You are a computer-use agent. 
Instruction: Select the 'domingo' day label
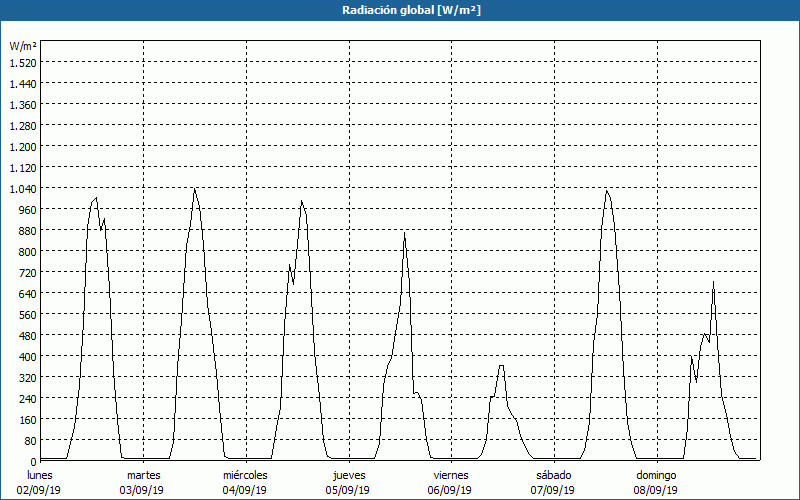click(656, 475)
